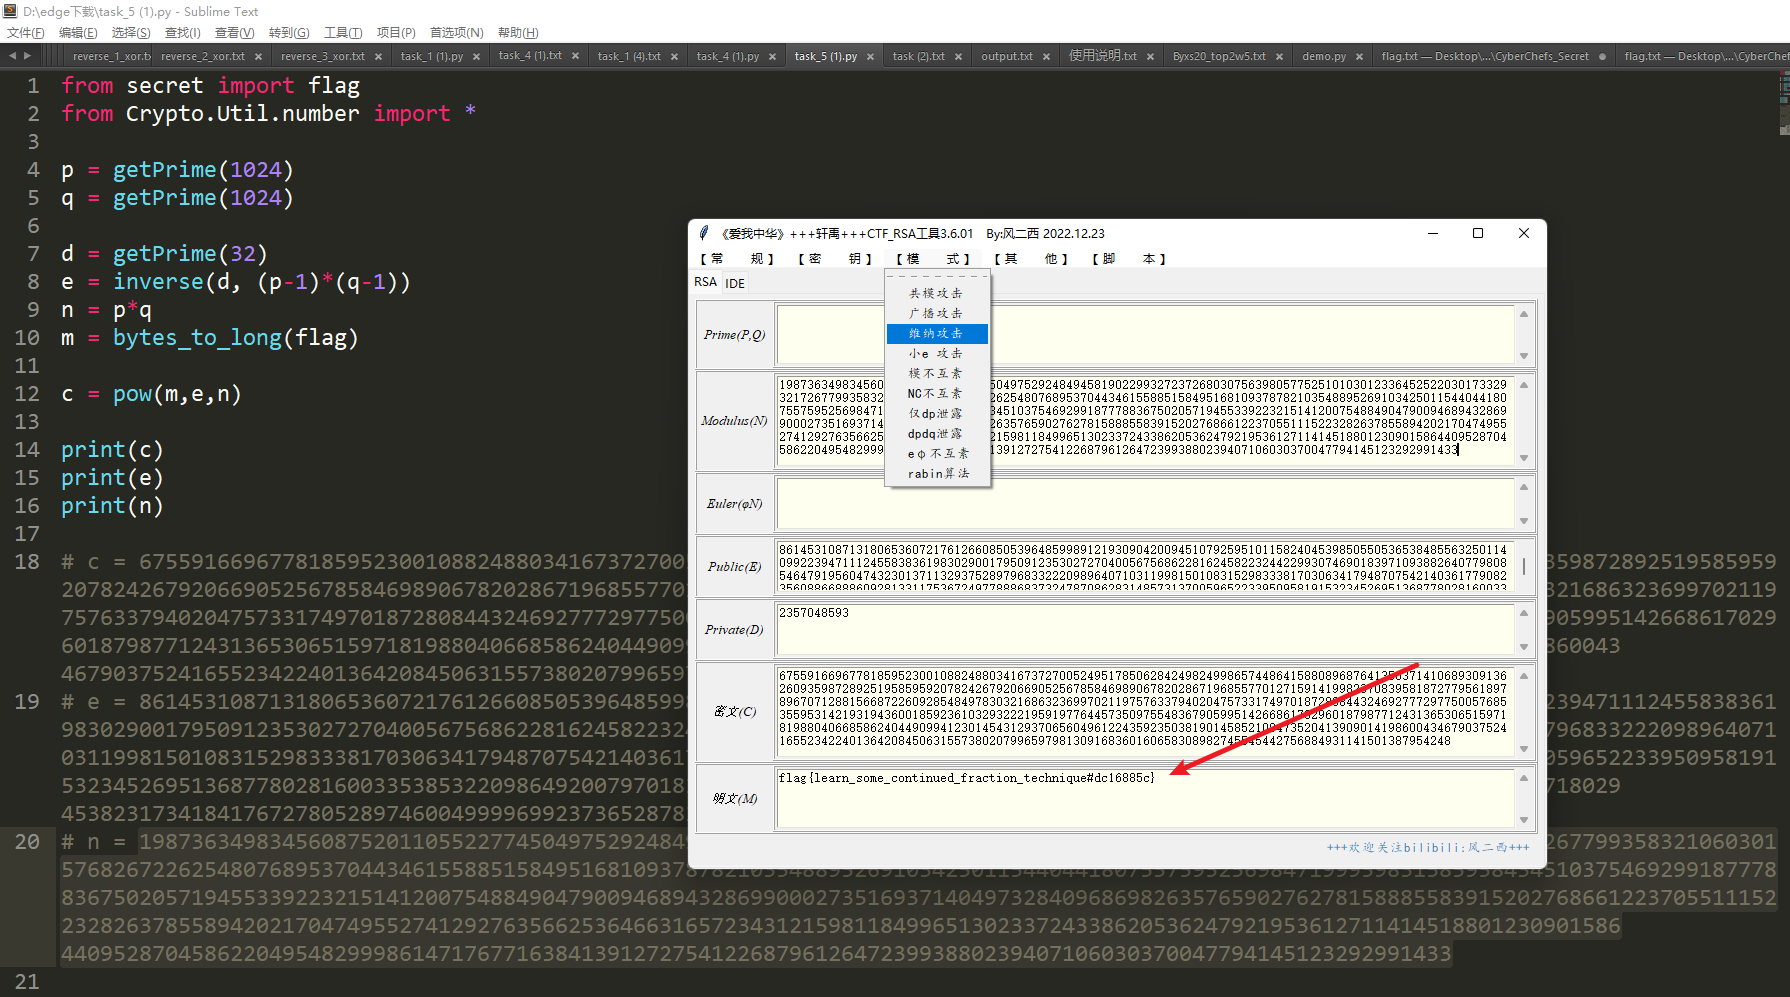Select 模不互素 menu entry
1790x997 pixels.
click(937, 373)
